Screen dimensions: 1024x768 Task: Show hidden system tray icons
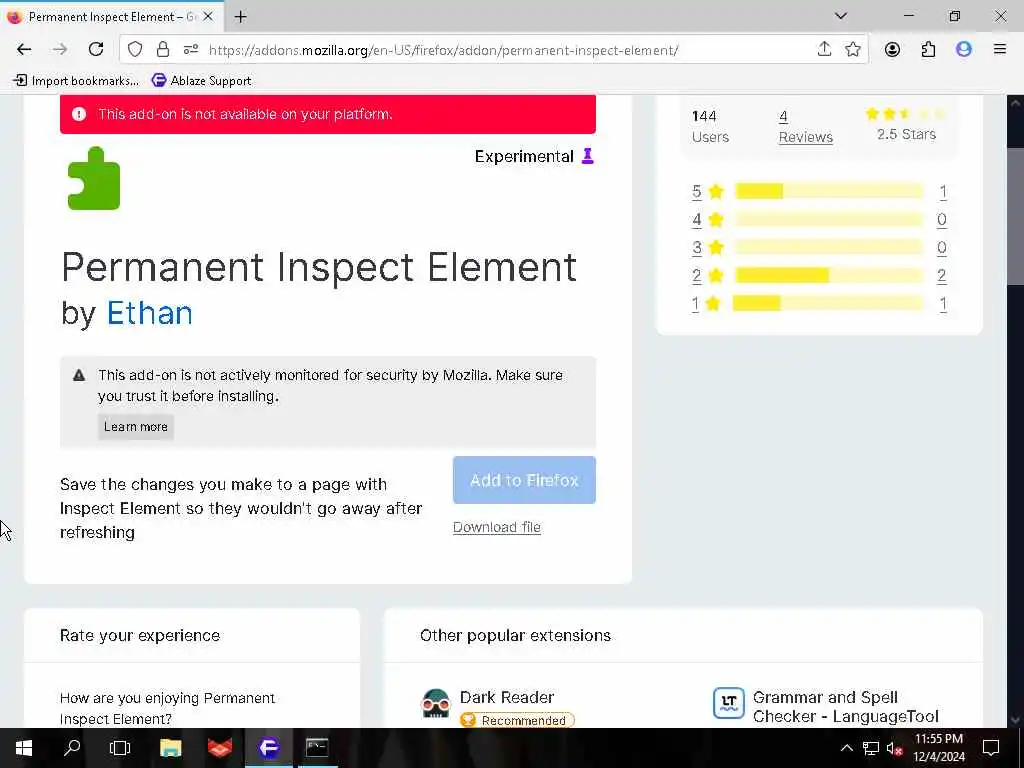point(846,748)
